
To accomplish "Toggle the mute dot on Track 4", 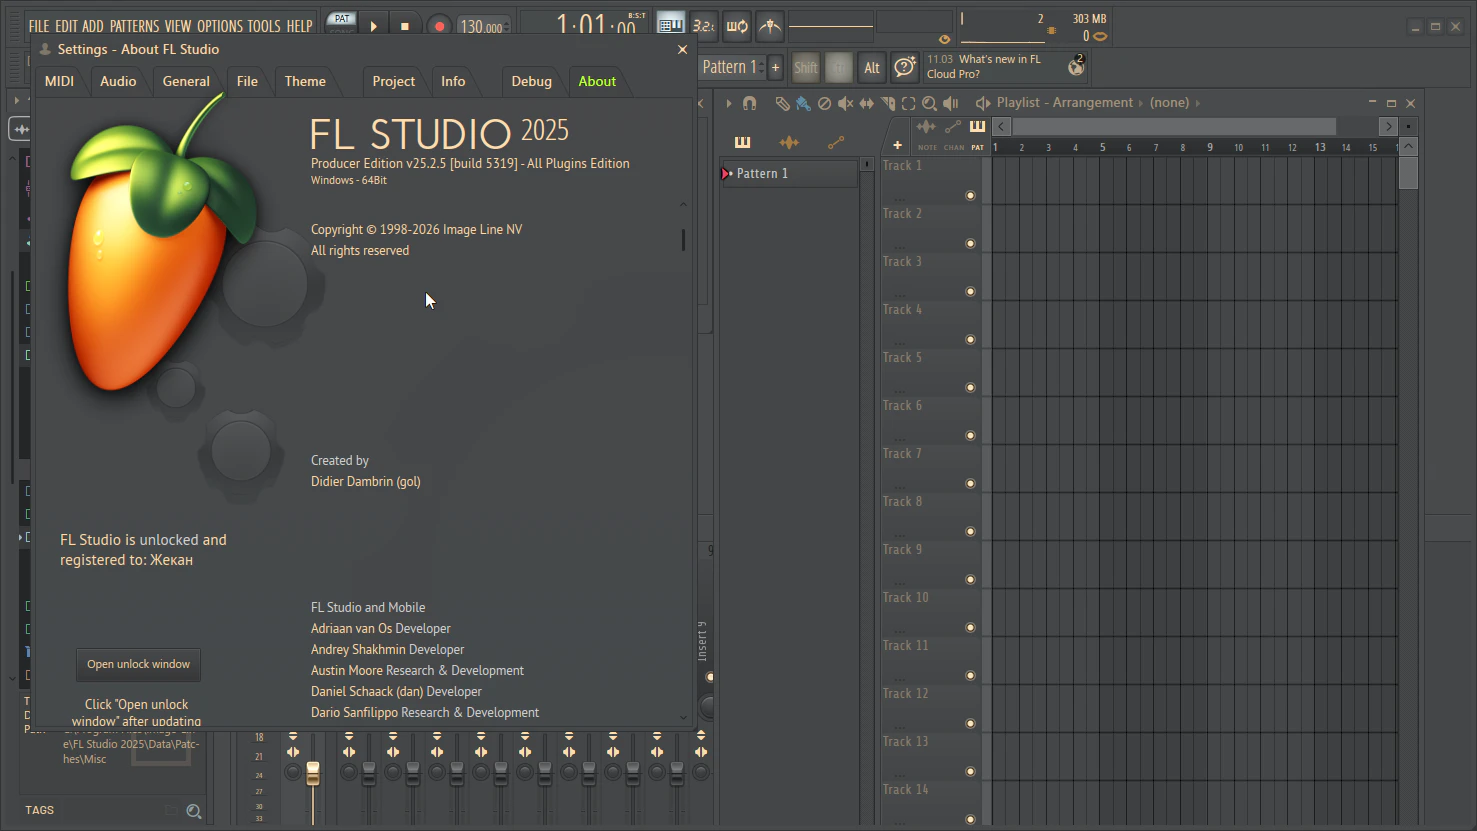I will pos(970,340).
